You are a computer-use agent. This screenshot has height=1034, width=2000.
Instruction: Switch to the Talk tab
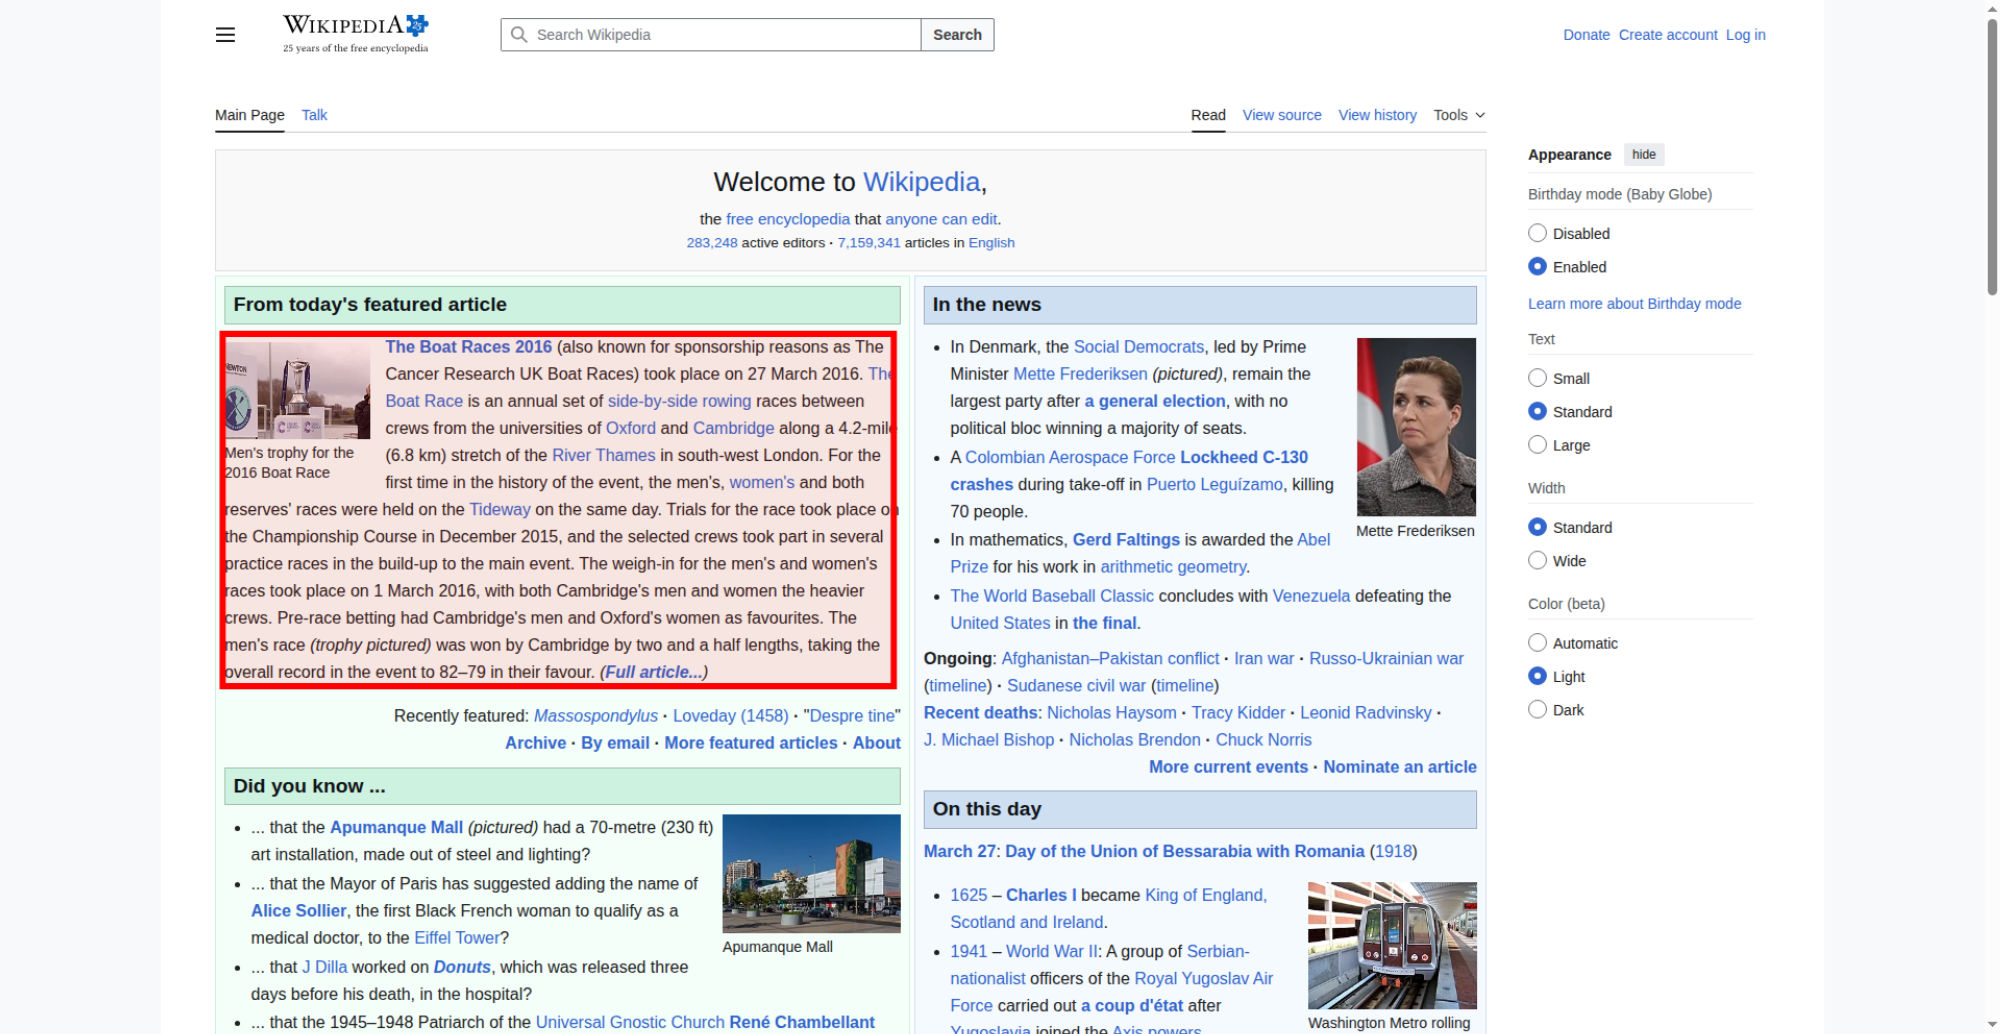coord(314,115)
